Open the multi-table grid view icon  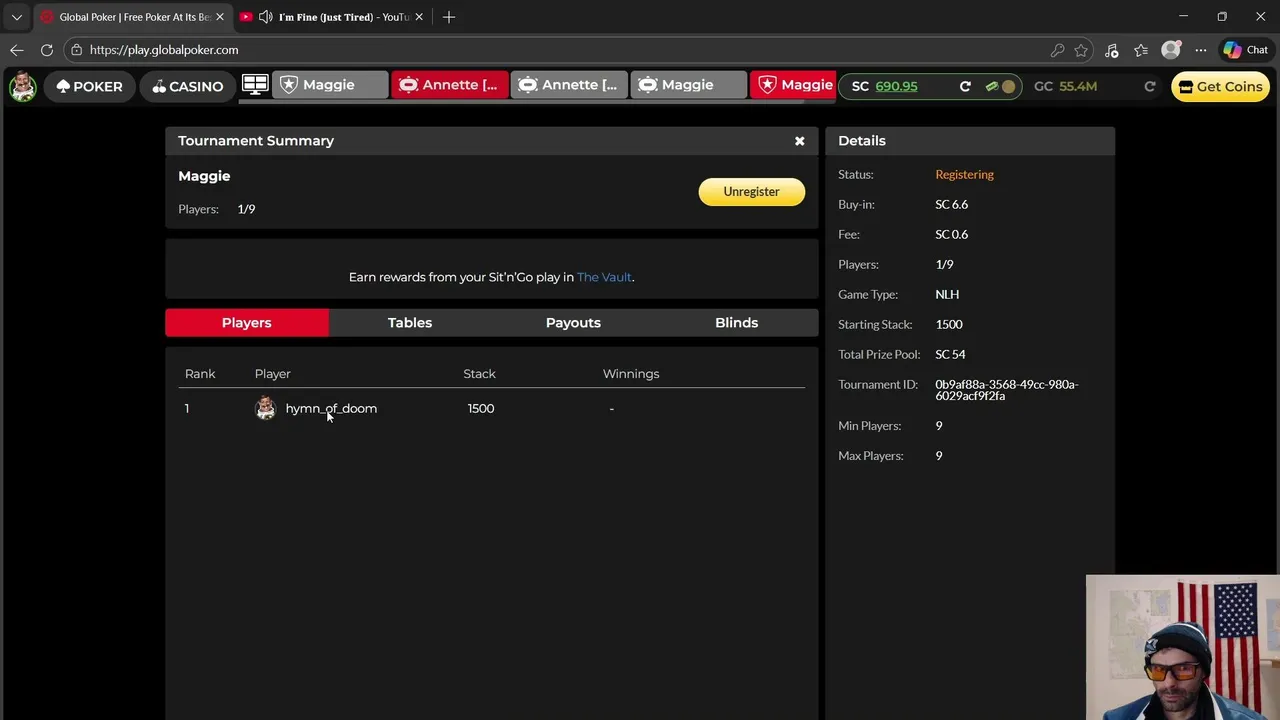255,85
